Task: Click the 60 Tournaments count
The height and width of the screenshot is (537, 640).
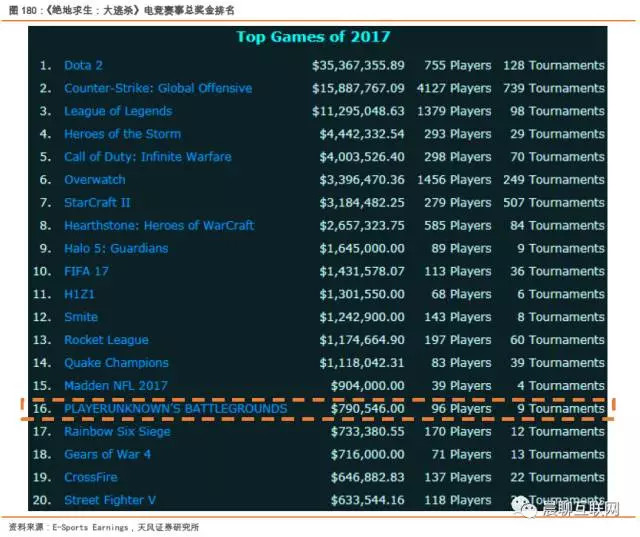Action: coord(557,340)
